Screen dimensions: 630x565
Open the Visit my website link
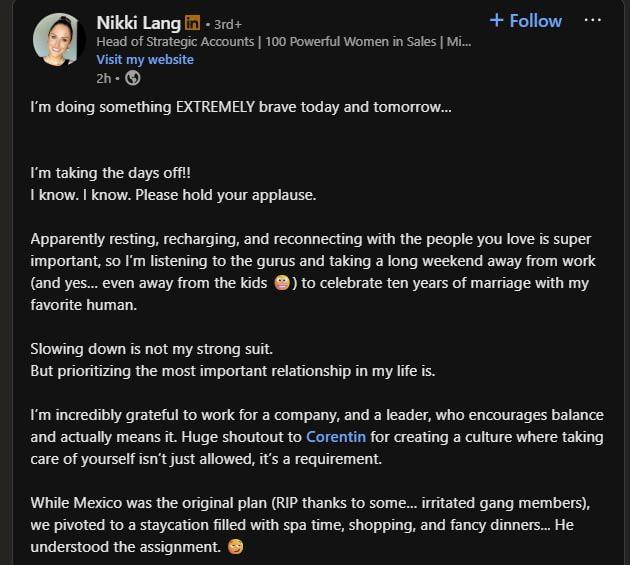(x=145, y=59)
